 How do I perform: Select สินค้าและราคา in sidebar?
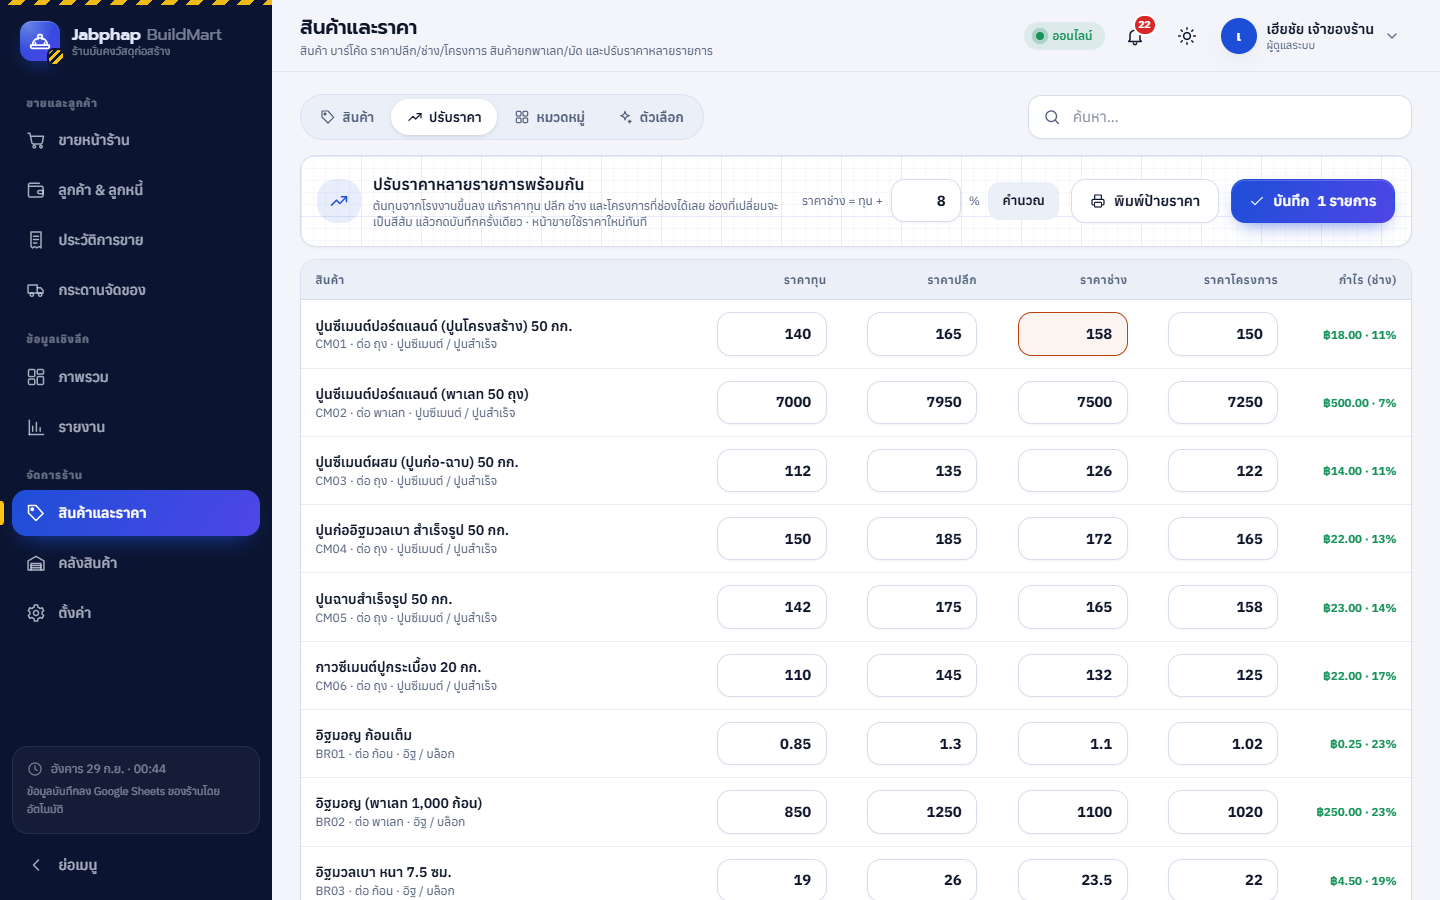[x=136, y=513]
